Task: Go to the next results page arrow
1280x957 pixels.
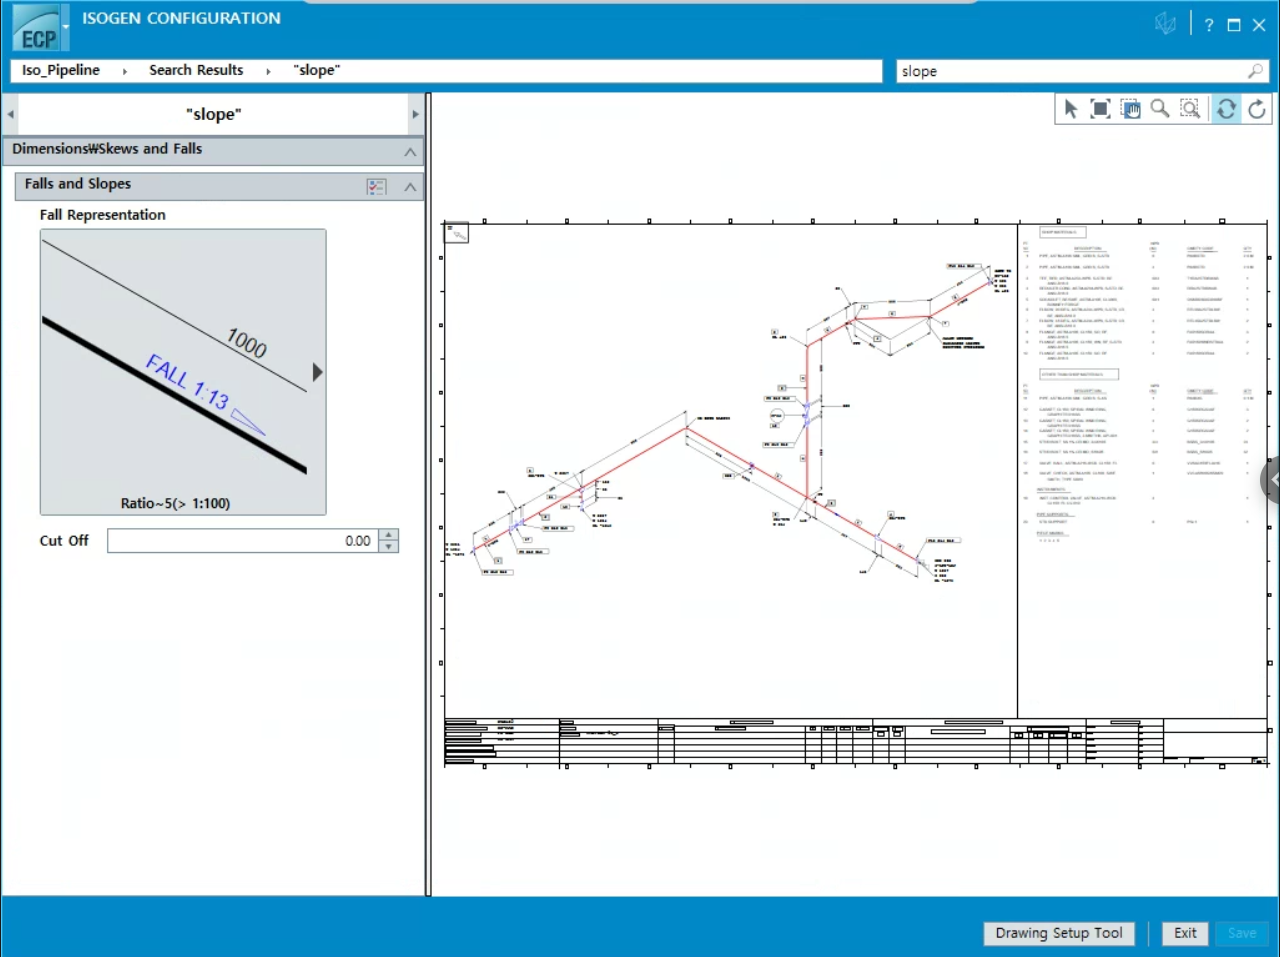Action: pos(416,114)
